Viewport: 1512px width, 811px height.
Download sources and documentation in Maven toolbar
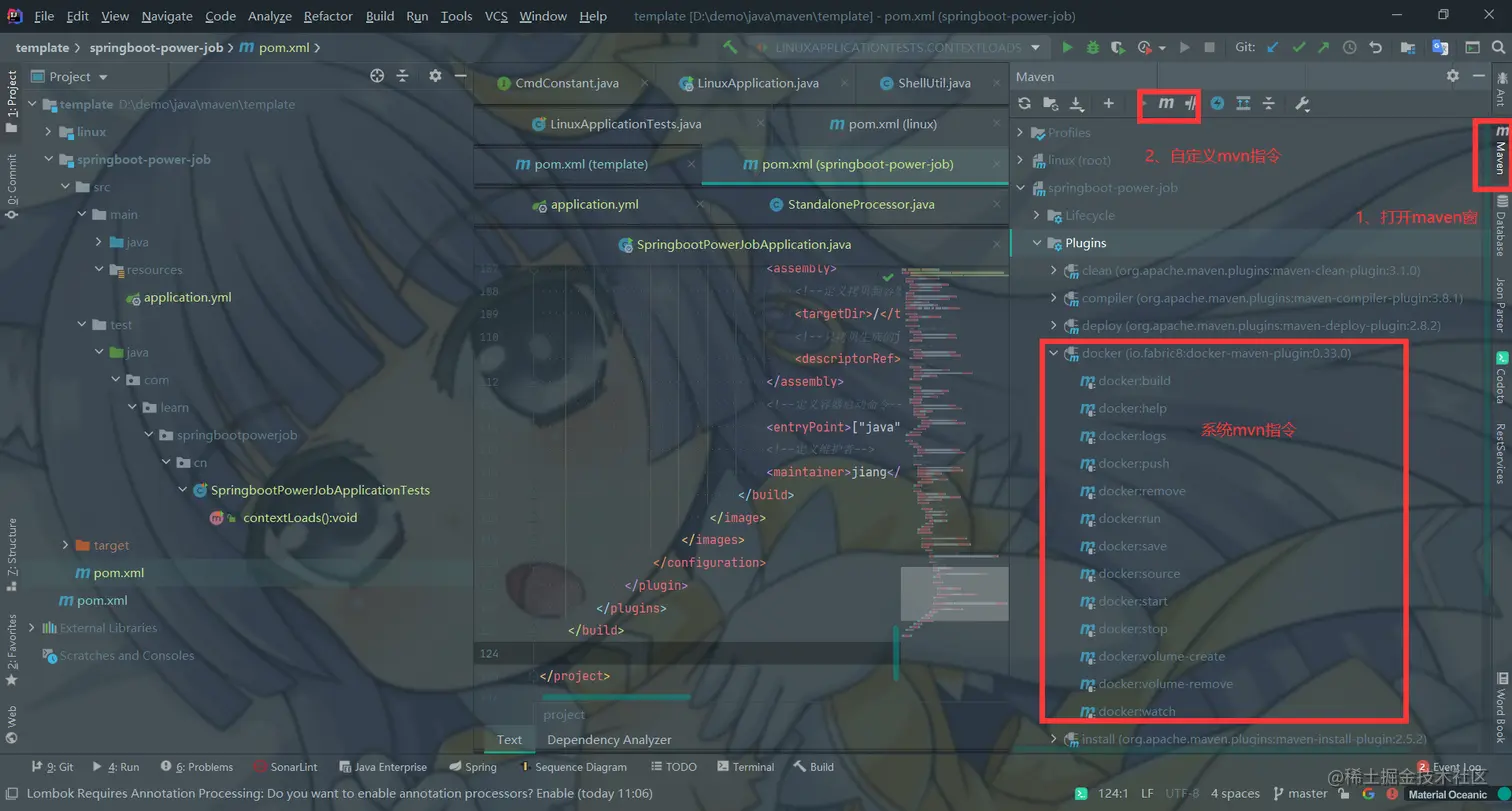1077,103
